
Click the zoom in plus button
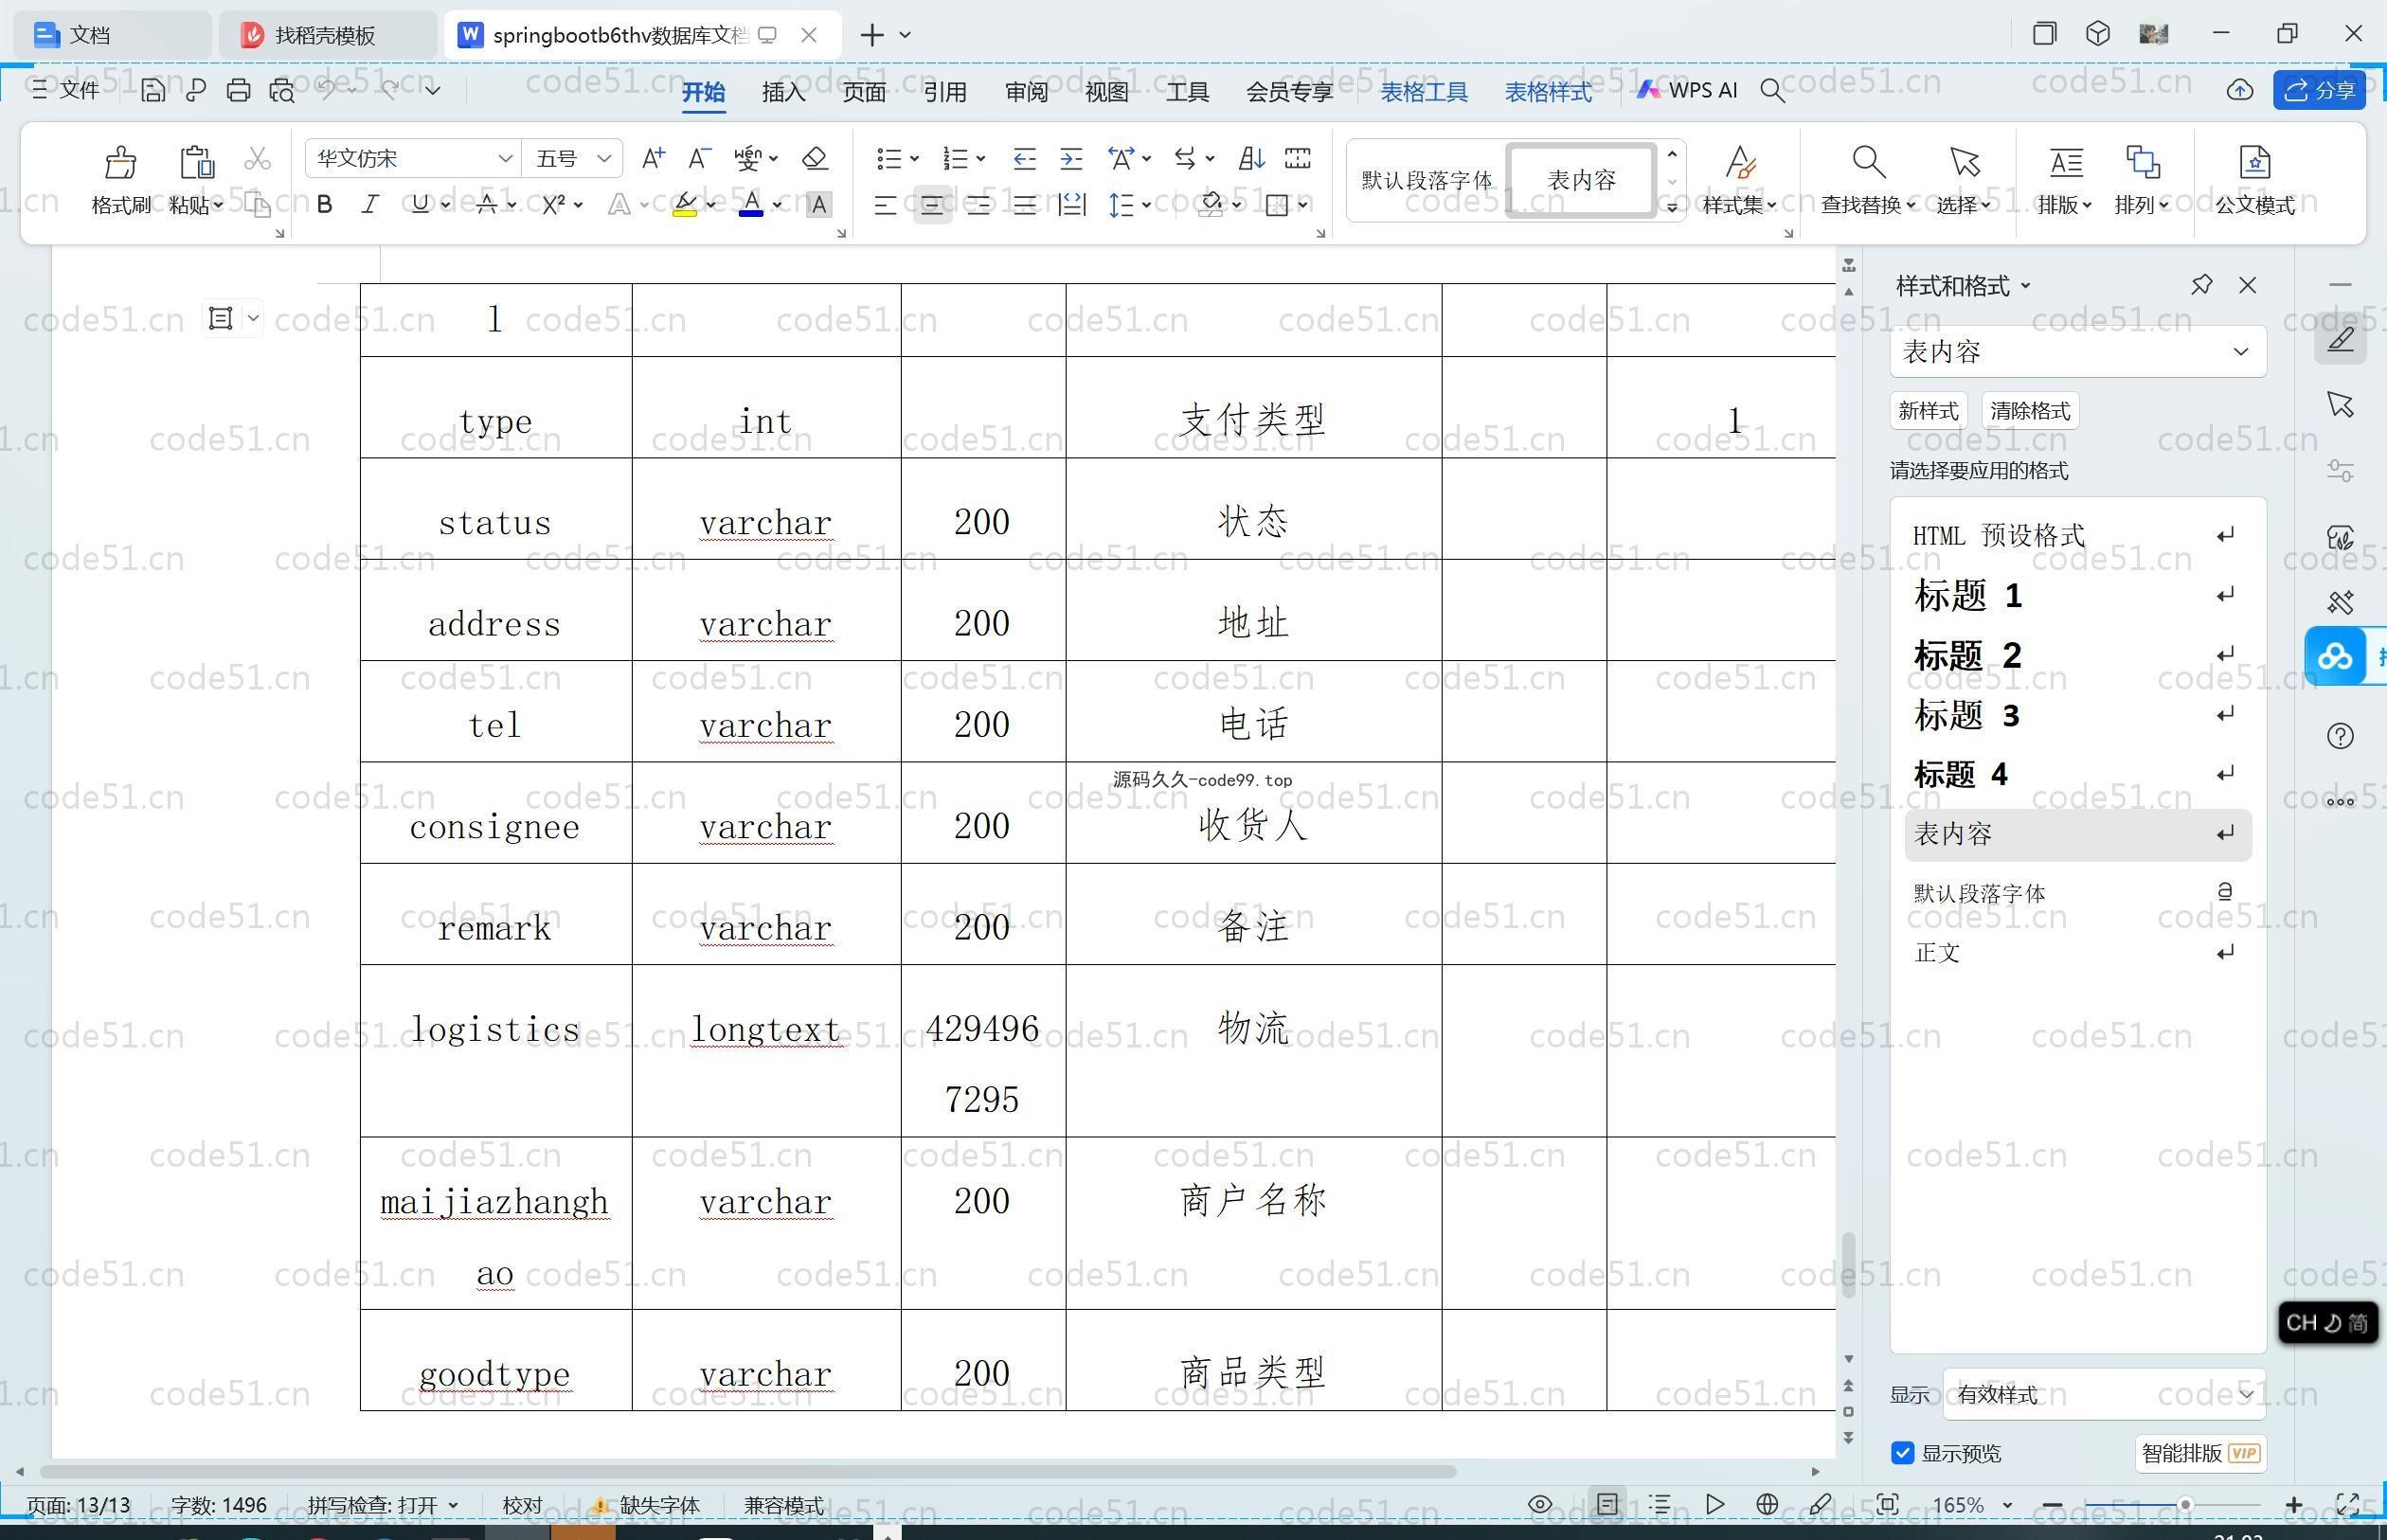tap(2294, 1504)
